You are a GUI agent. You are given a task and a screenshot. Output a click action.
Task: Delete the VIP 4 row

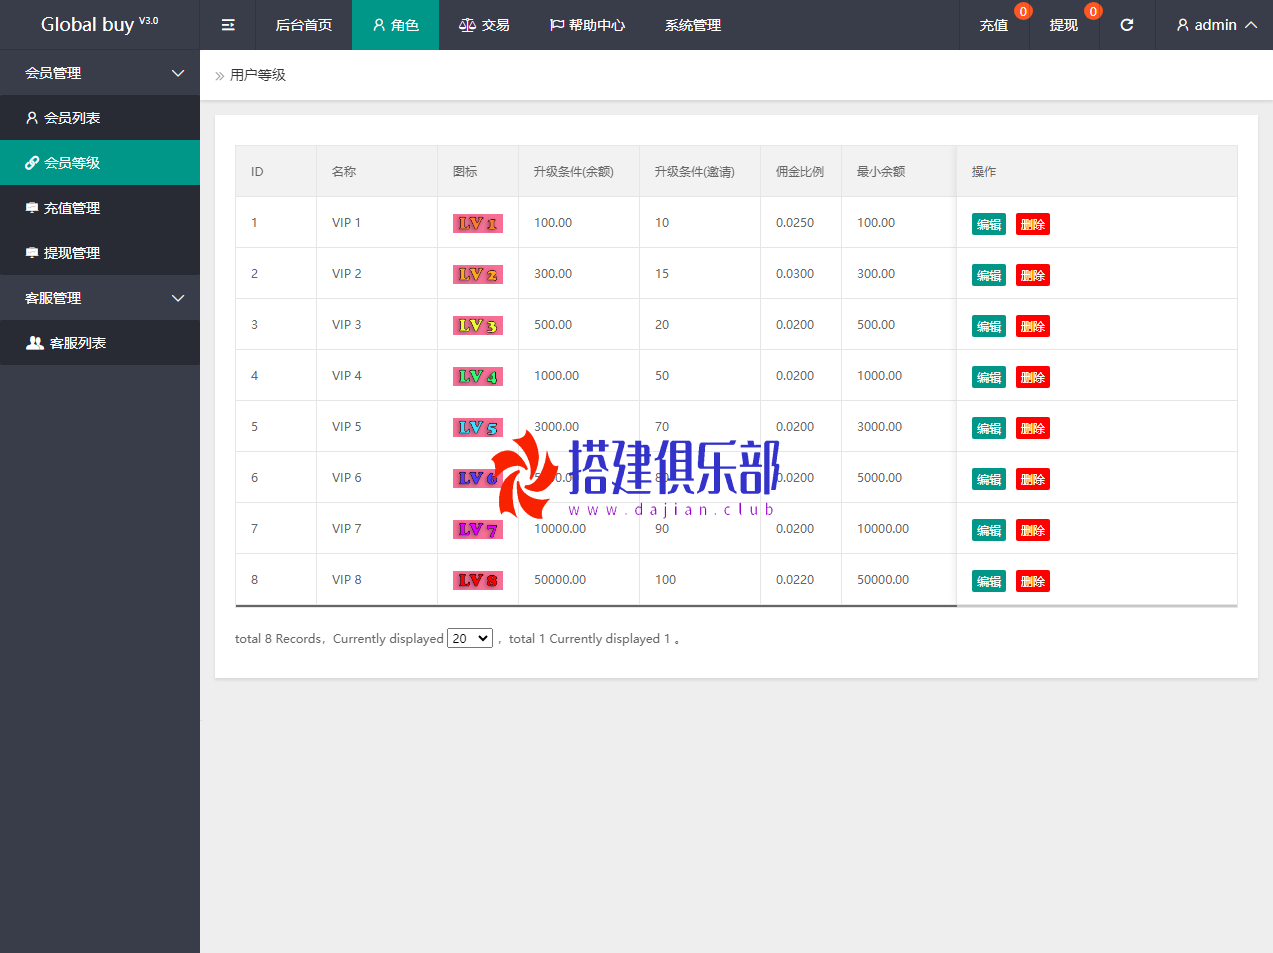1033,377
